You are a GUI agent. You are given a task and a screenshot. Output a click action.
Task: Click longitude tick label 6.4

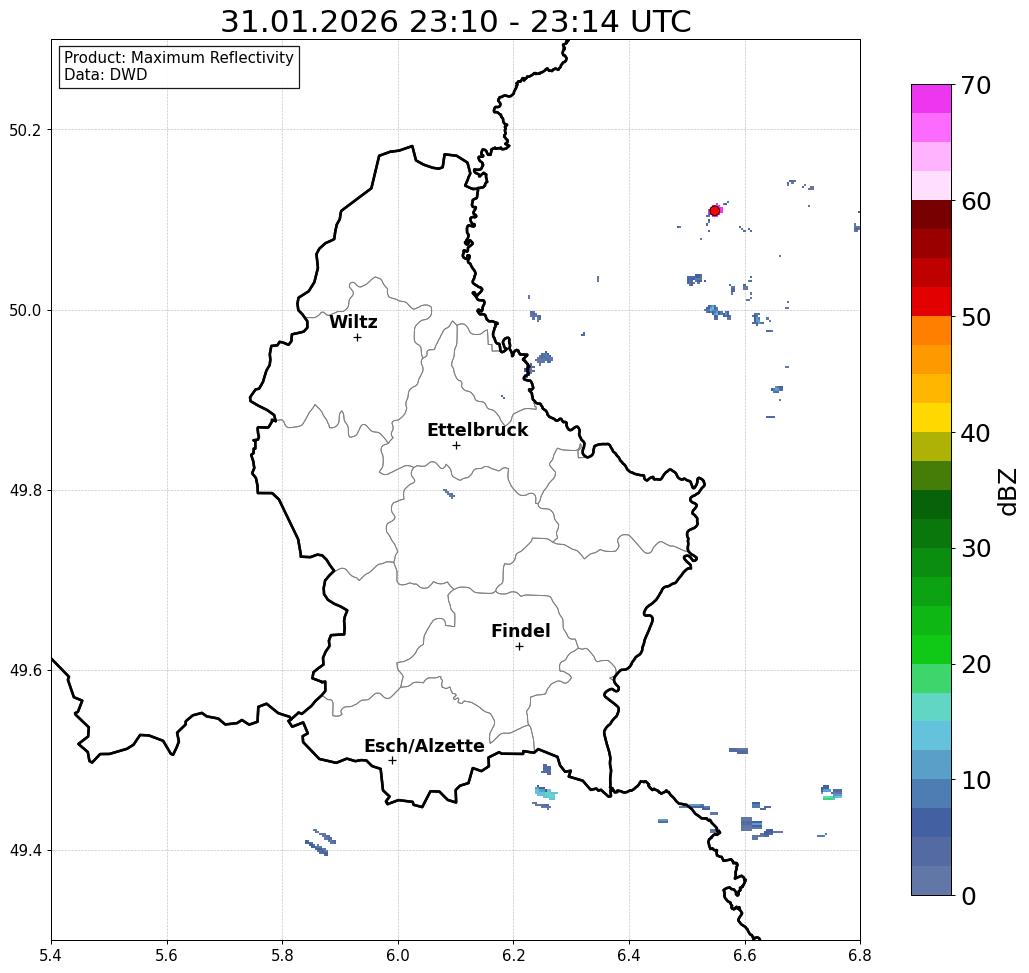(x=629, y=955)
